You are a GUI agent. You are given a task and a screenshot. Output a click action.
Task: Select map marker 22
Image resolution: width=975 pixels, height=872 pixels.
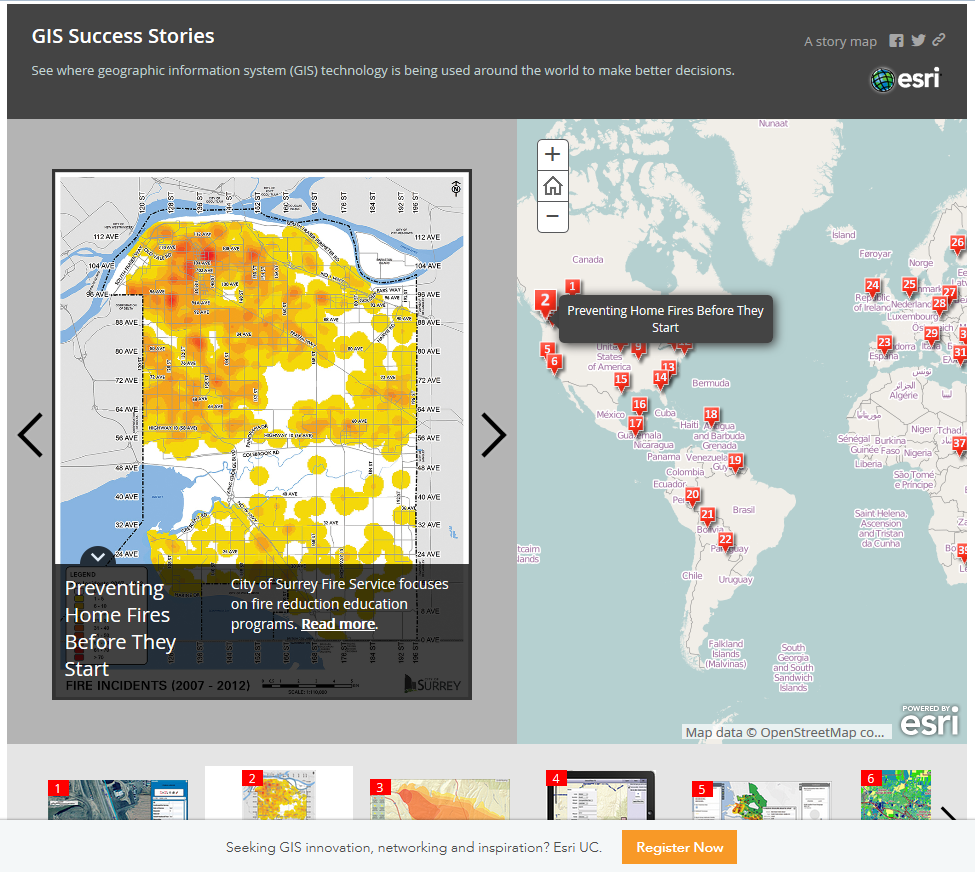coord(725,541)
